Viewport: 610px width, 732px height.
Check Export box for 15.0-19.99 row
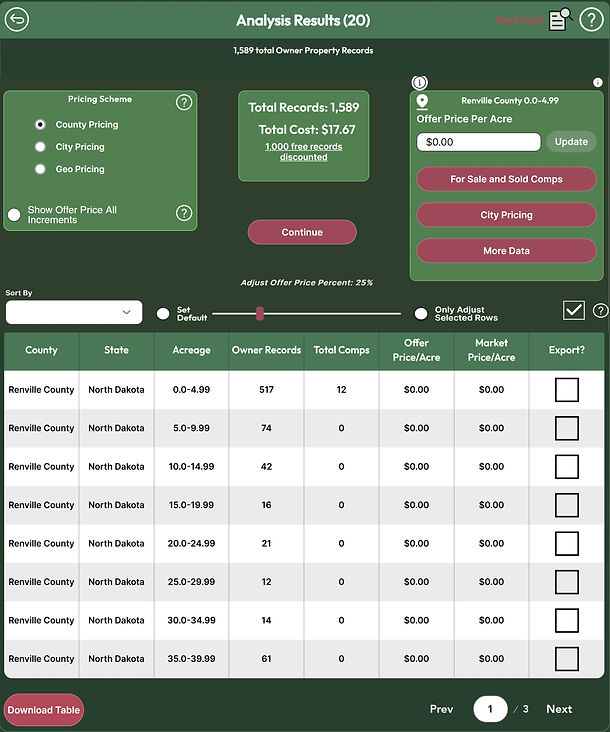[567, 505]
